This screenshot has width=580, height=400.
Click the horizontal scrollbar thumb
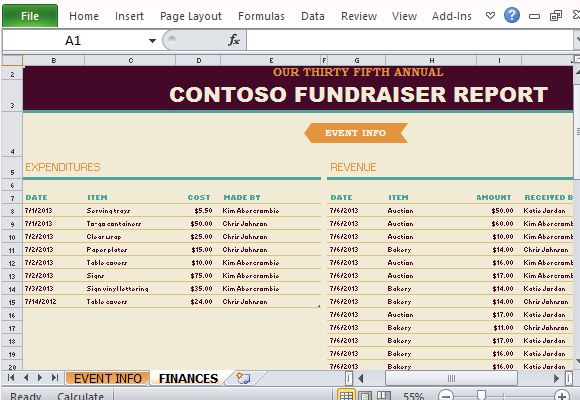(451, 378)
